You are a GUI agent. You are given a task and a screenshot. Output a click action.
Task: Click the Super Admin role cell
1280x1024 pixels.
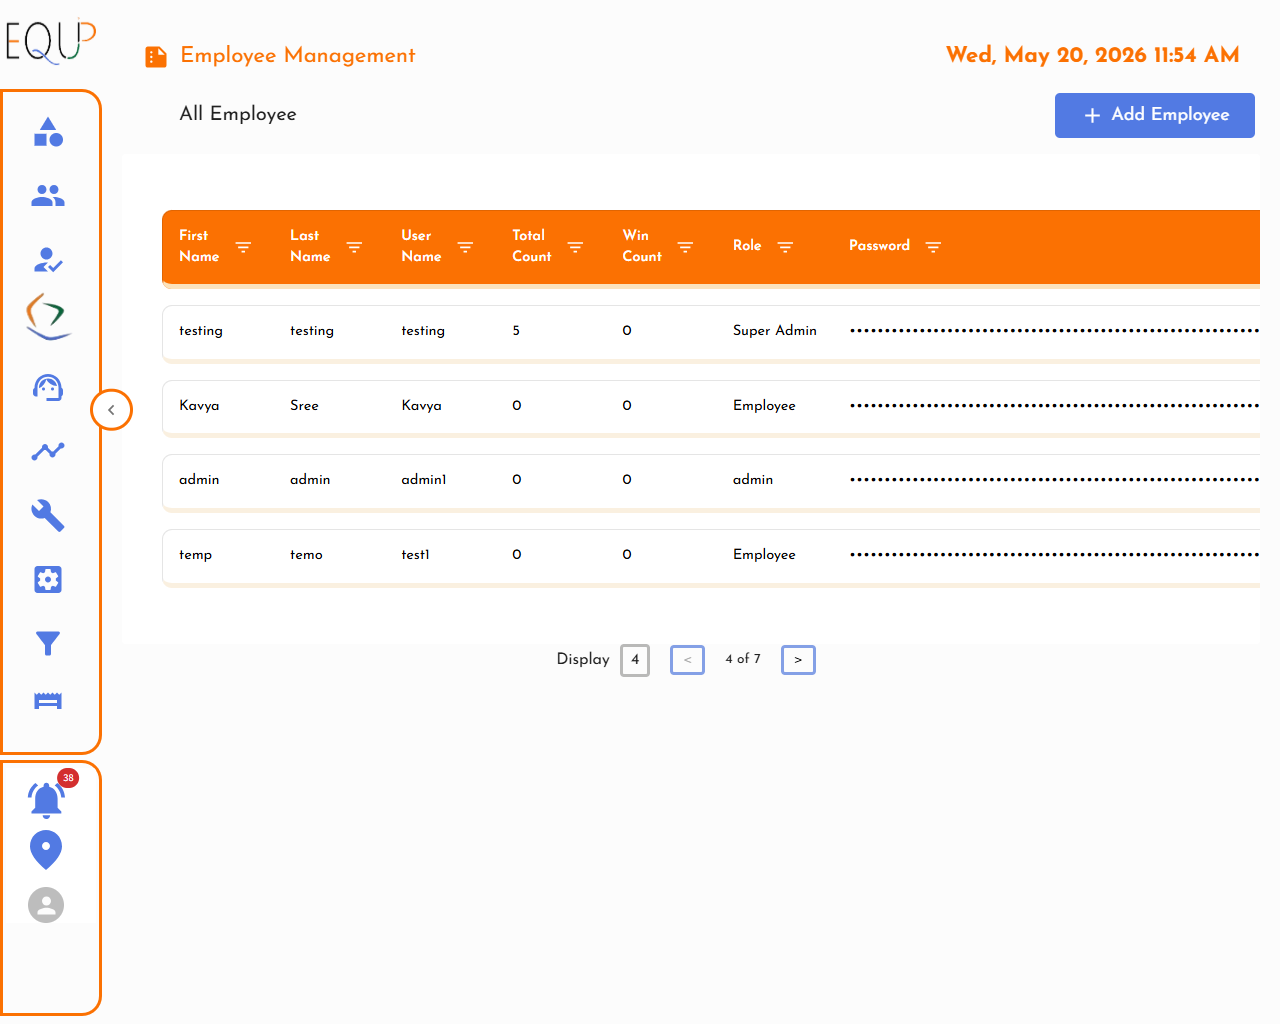[775, 331]
